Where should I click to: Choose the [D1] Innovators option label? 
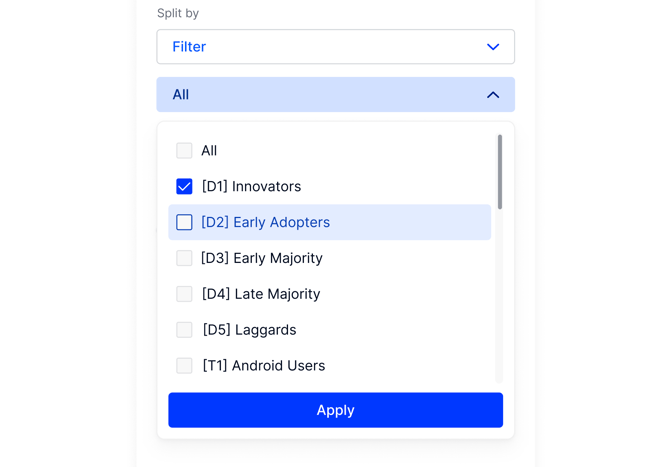click(x=251, y=187)
